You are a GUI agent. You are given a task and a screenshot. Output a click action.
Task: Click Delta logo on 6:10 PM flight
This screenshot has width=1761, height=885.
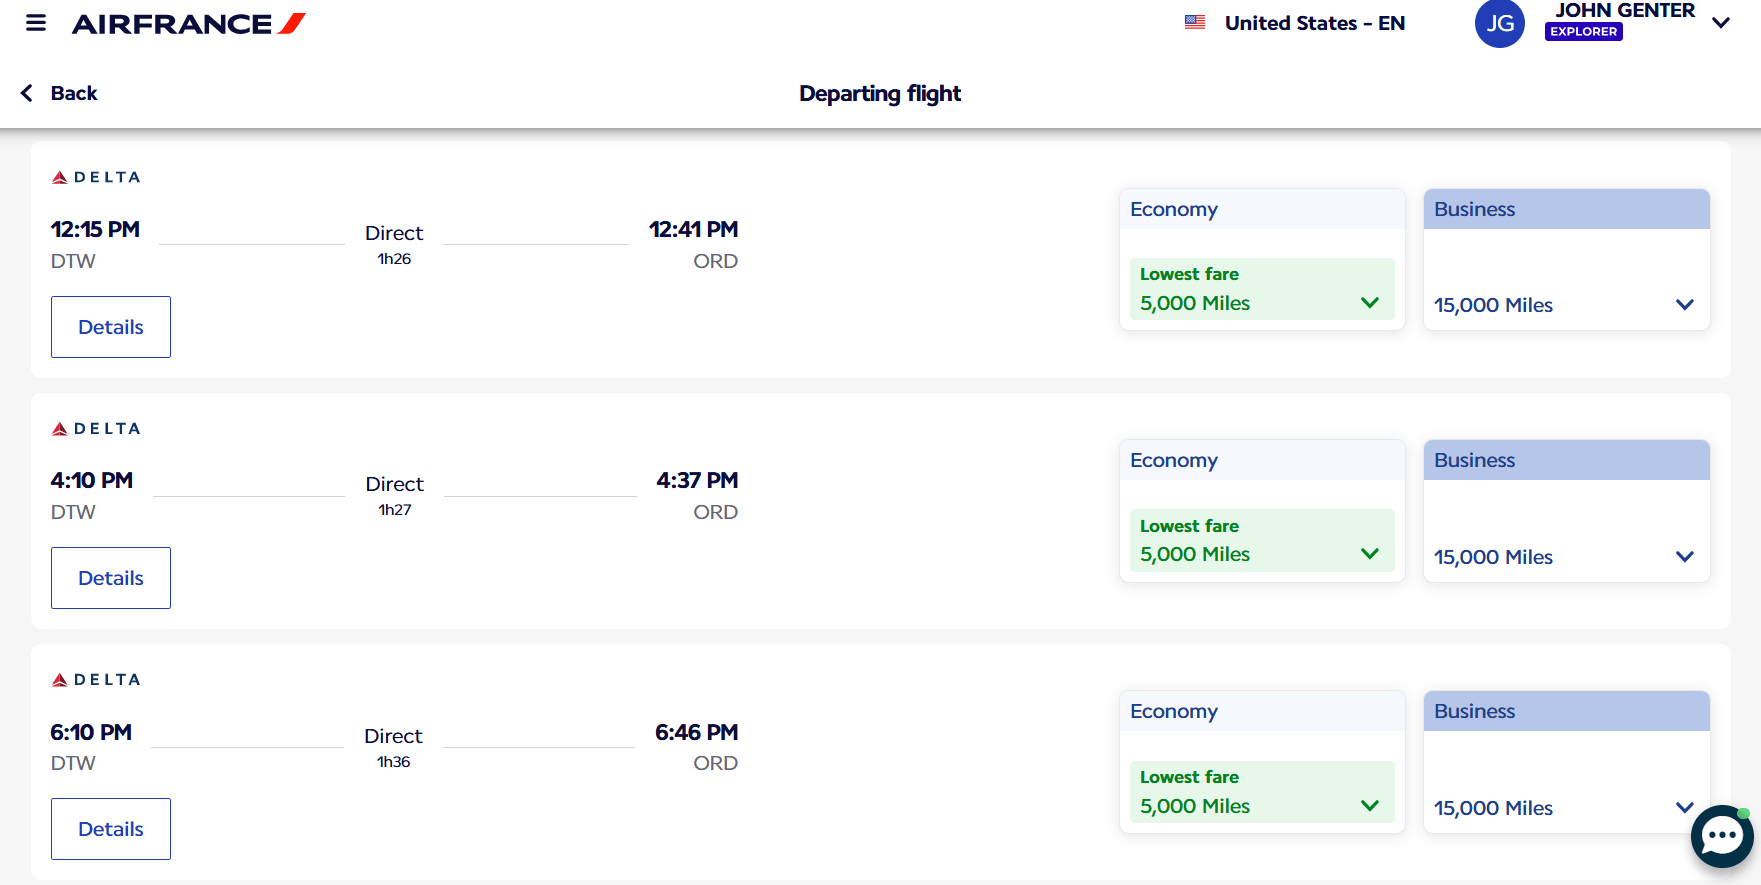tap(96, 680)
